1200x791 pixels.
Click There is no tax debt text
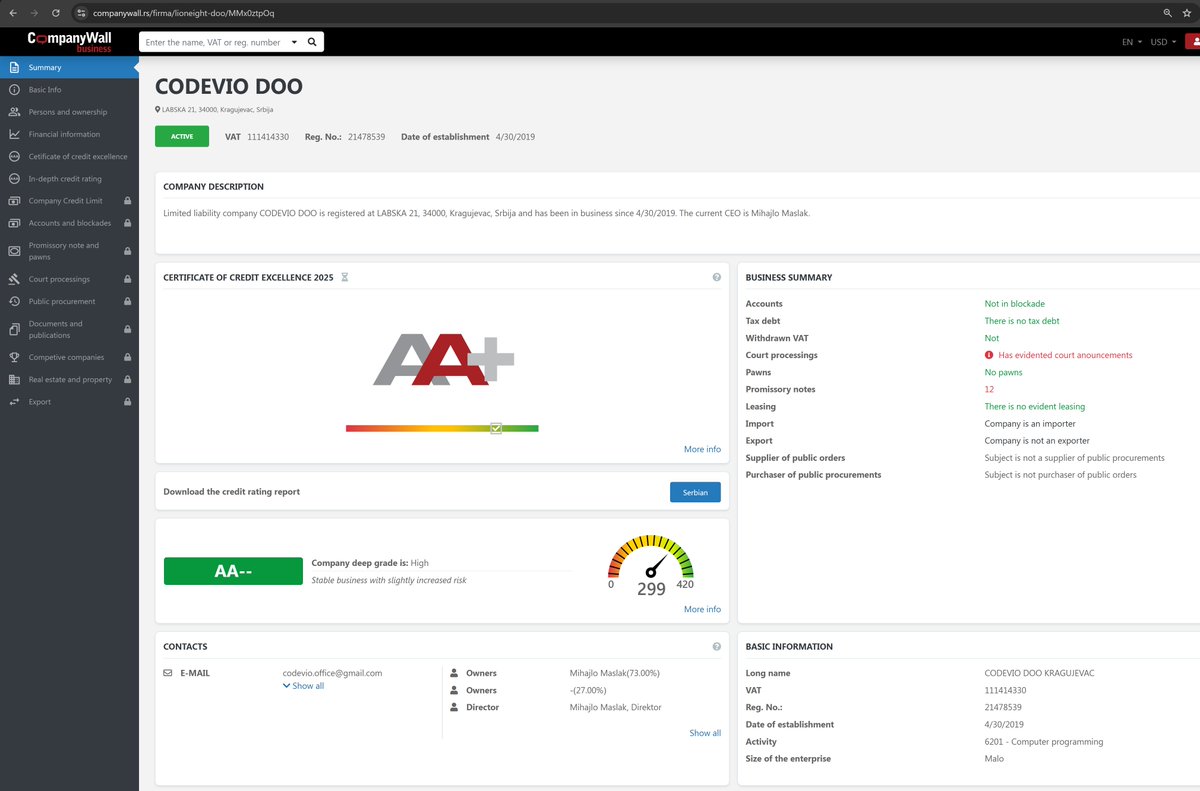(1022, 321)
